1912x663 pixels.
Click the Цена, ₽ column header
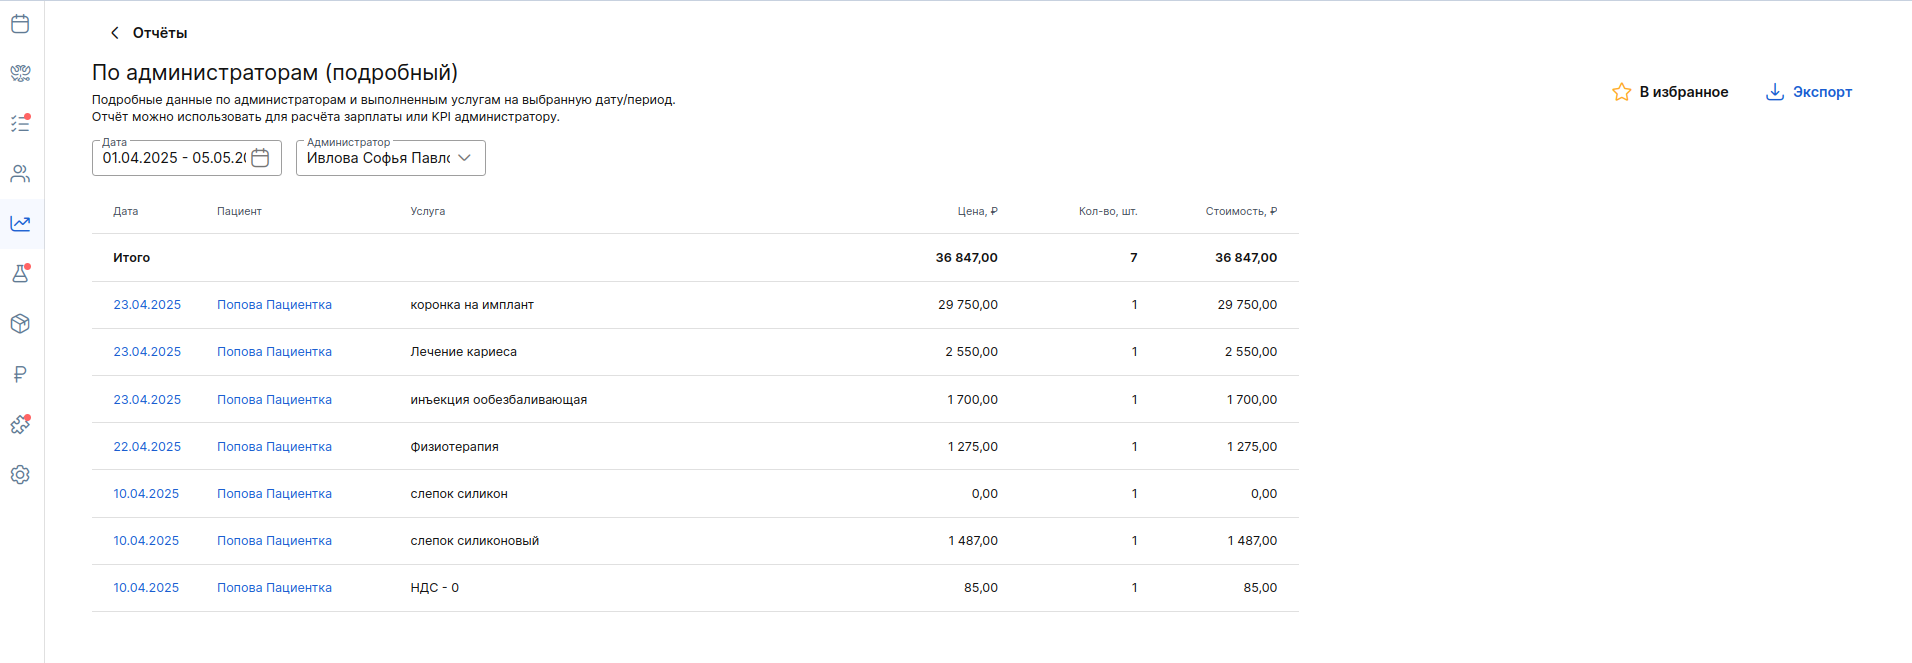(x=977, y=212)
